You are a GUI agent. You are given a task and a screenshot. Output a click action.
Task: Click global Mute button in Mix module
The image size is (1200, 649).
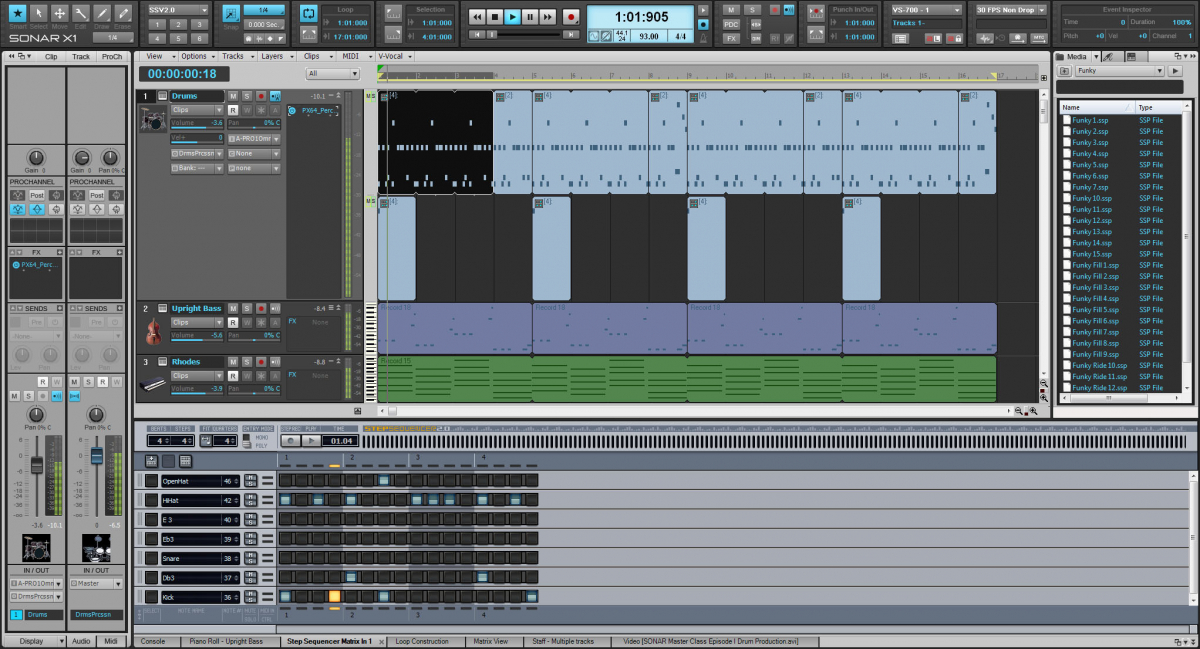pos(731,10)
